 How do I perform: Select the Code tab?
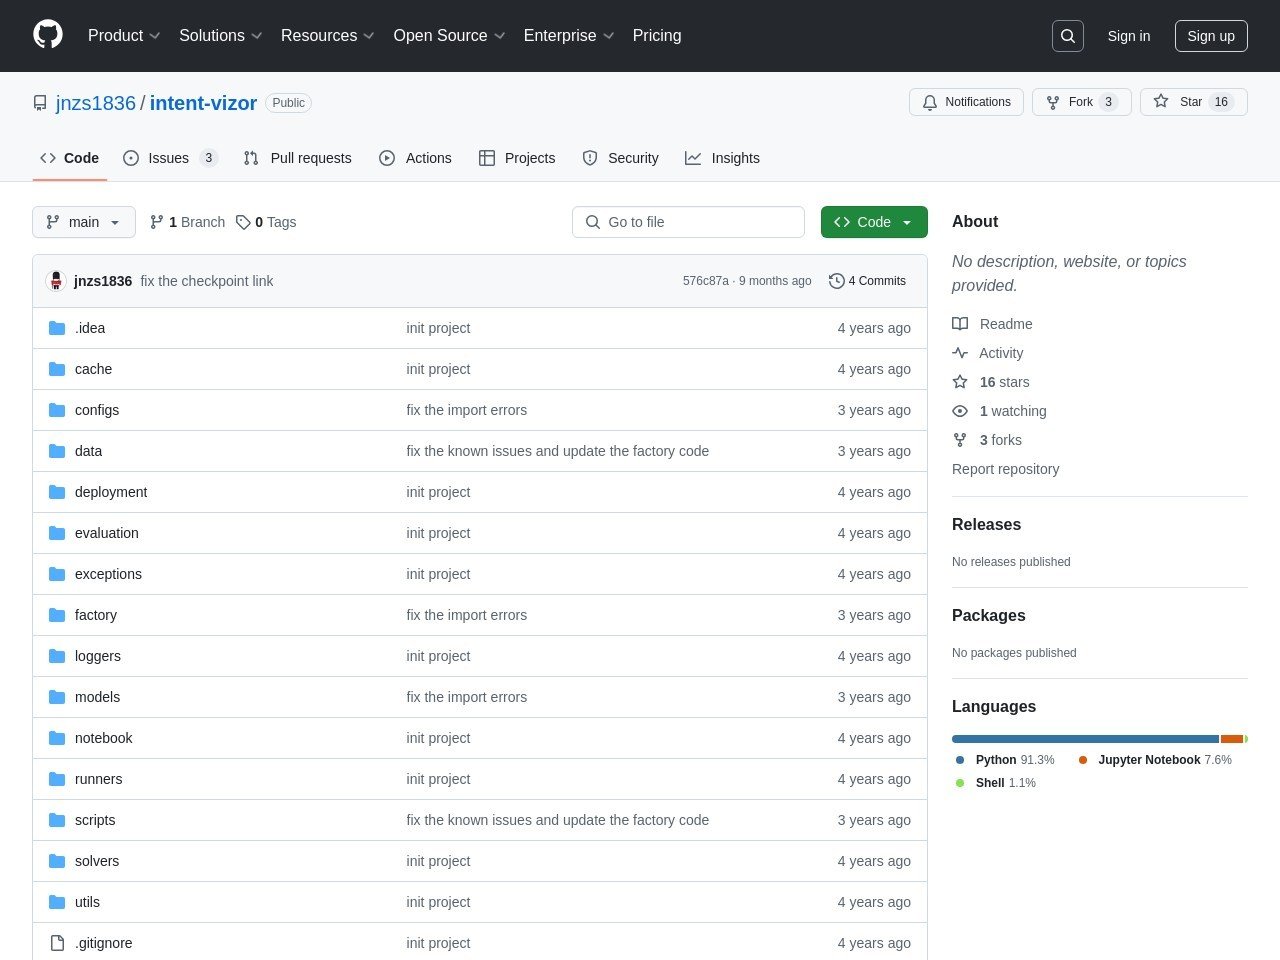70,158
